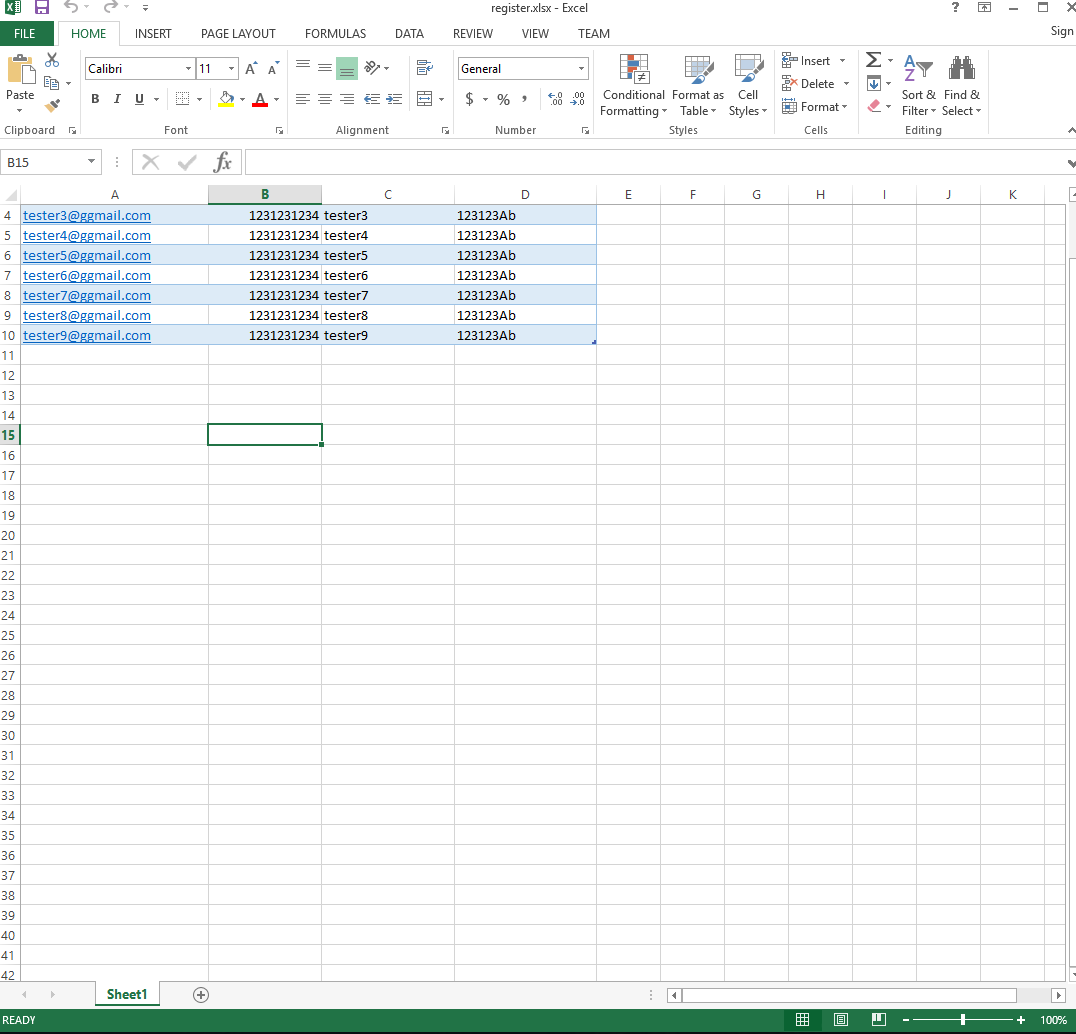Click in the formula bar input
The width and height of the screenshot is (1076, 1034).
tap(650, 162)
